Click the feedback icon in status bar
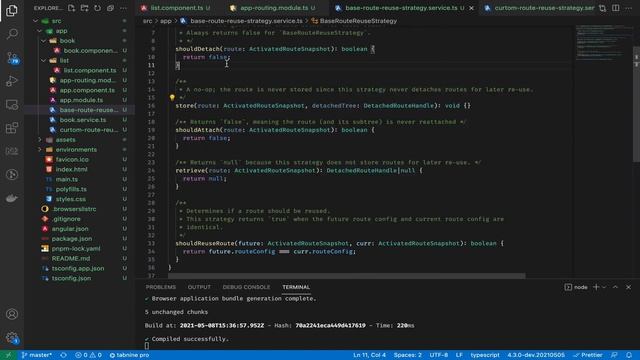Image resolution: width=640 pixels, height=360 pixels. [614, 355]
